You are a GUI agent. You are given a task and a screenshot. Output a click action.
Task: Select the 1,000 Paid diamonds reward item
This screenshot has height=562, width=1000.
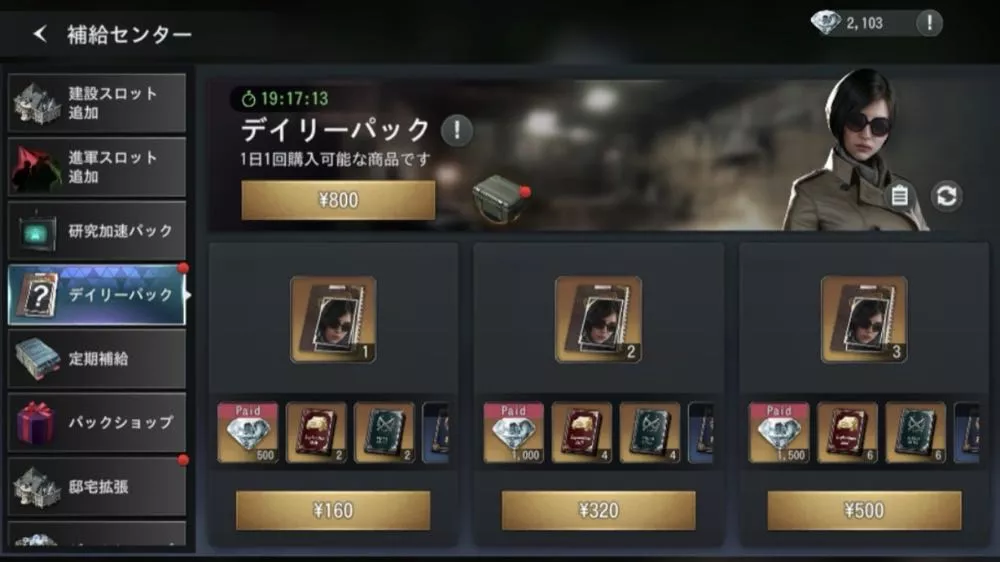[x=513, y=432]
